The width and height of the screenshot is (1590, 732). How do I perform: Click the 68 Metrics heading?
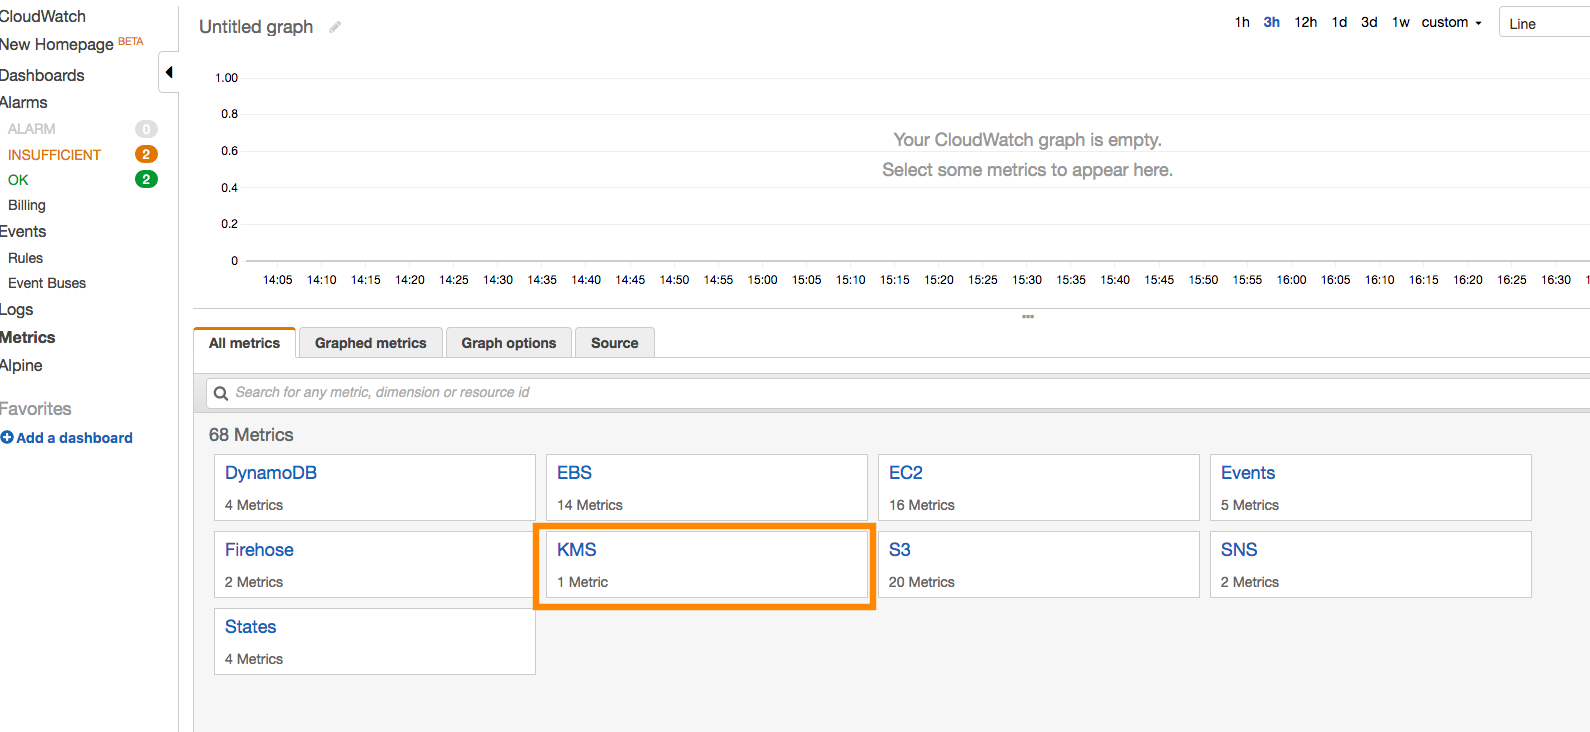tap(251, 435)
